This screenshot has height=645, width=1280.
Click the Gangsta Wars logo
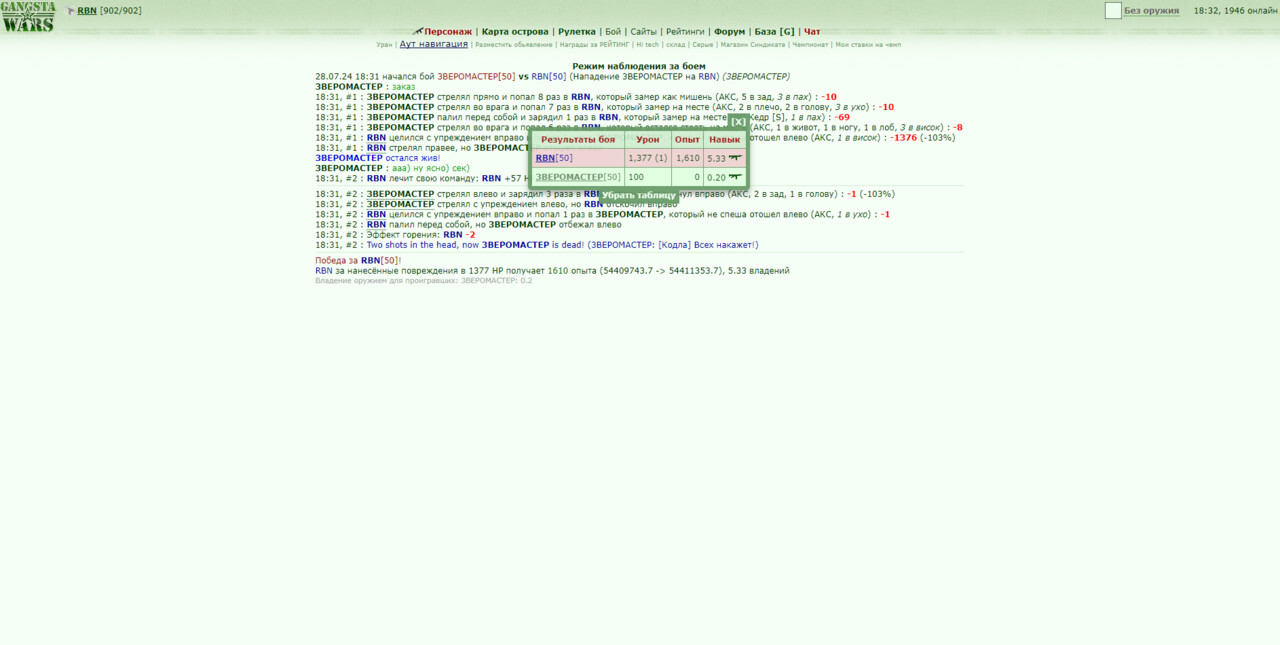pos(28,16)
